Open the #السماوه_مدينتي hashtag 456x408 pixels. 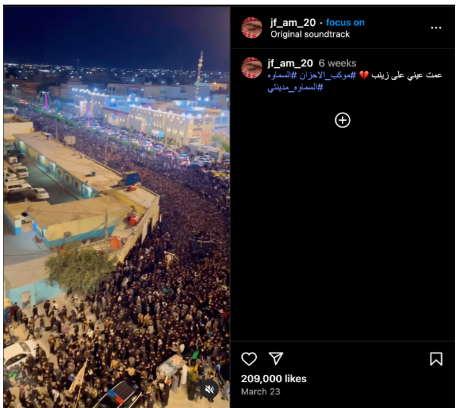coord(295,88)
